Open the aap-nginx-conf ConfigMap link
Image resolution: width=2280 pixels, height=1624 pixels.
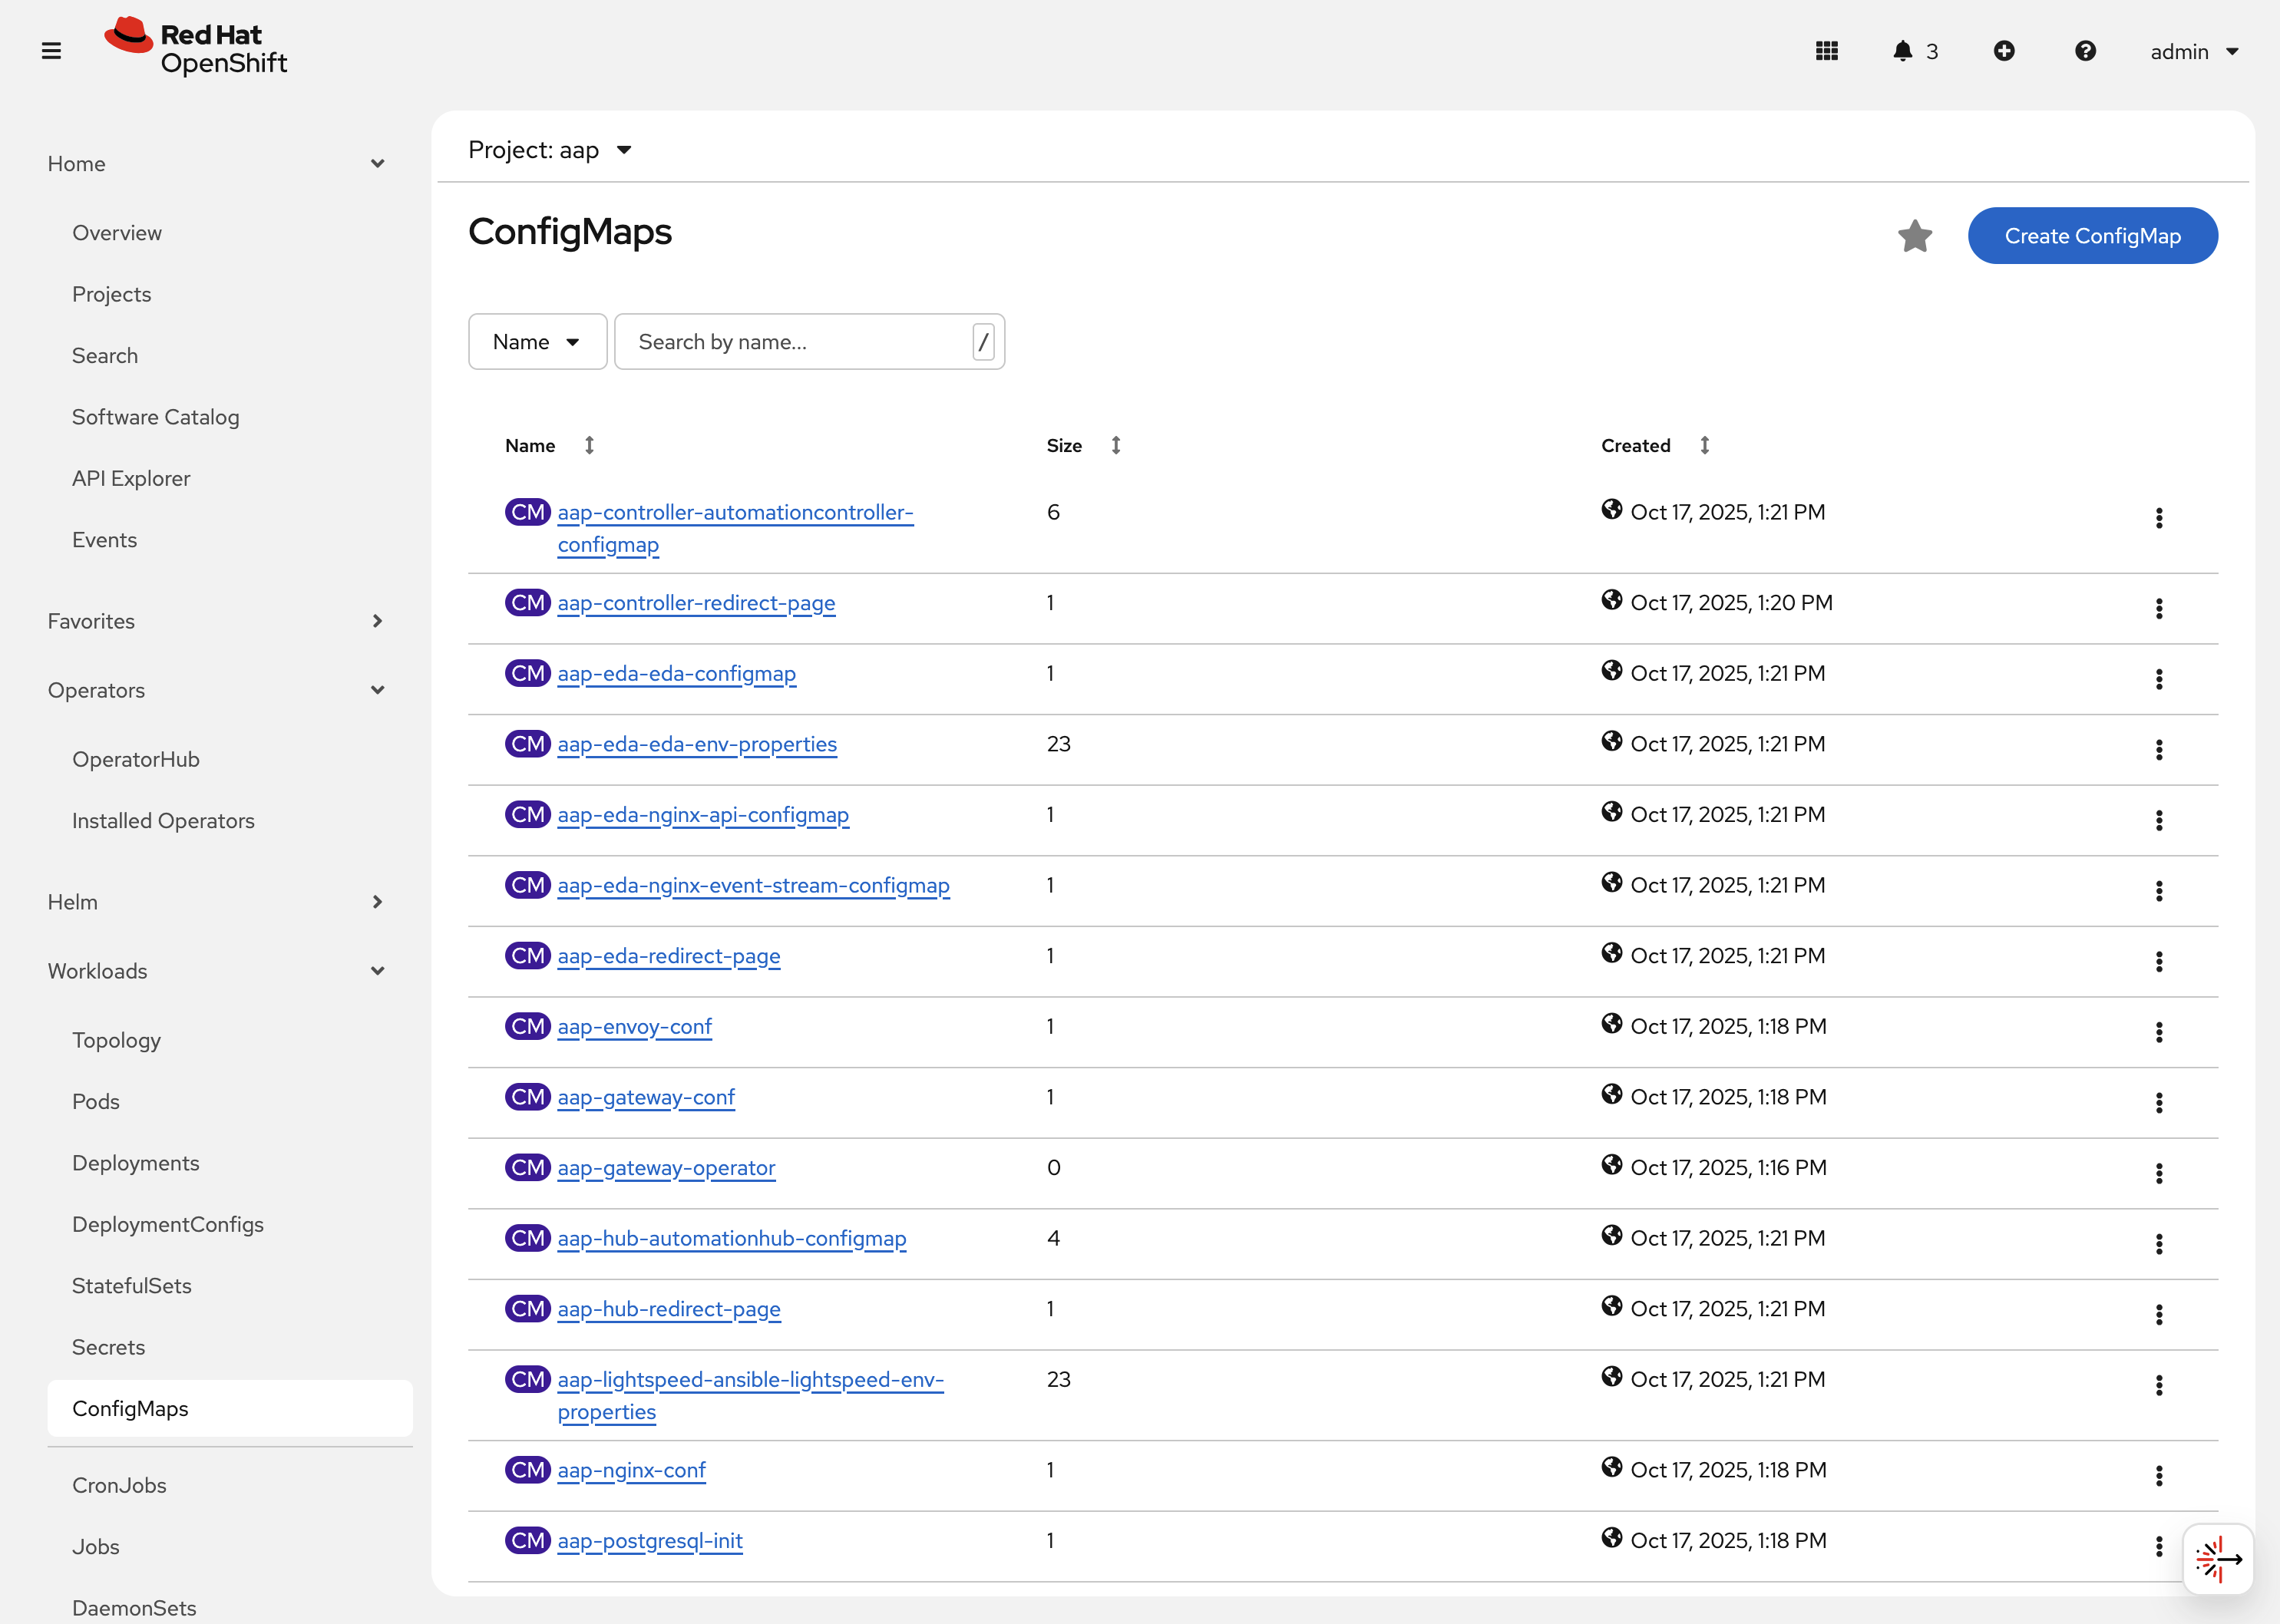[x=631, y=1470]
